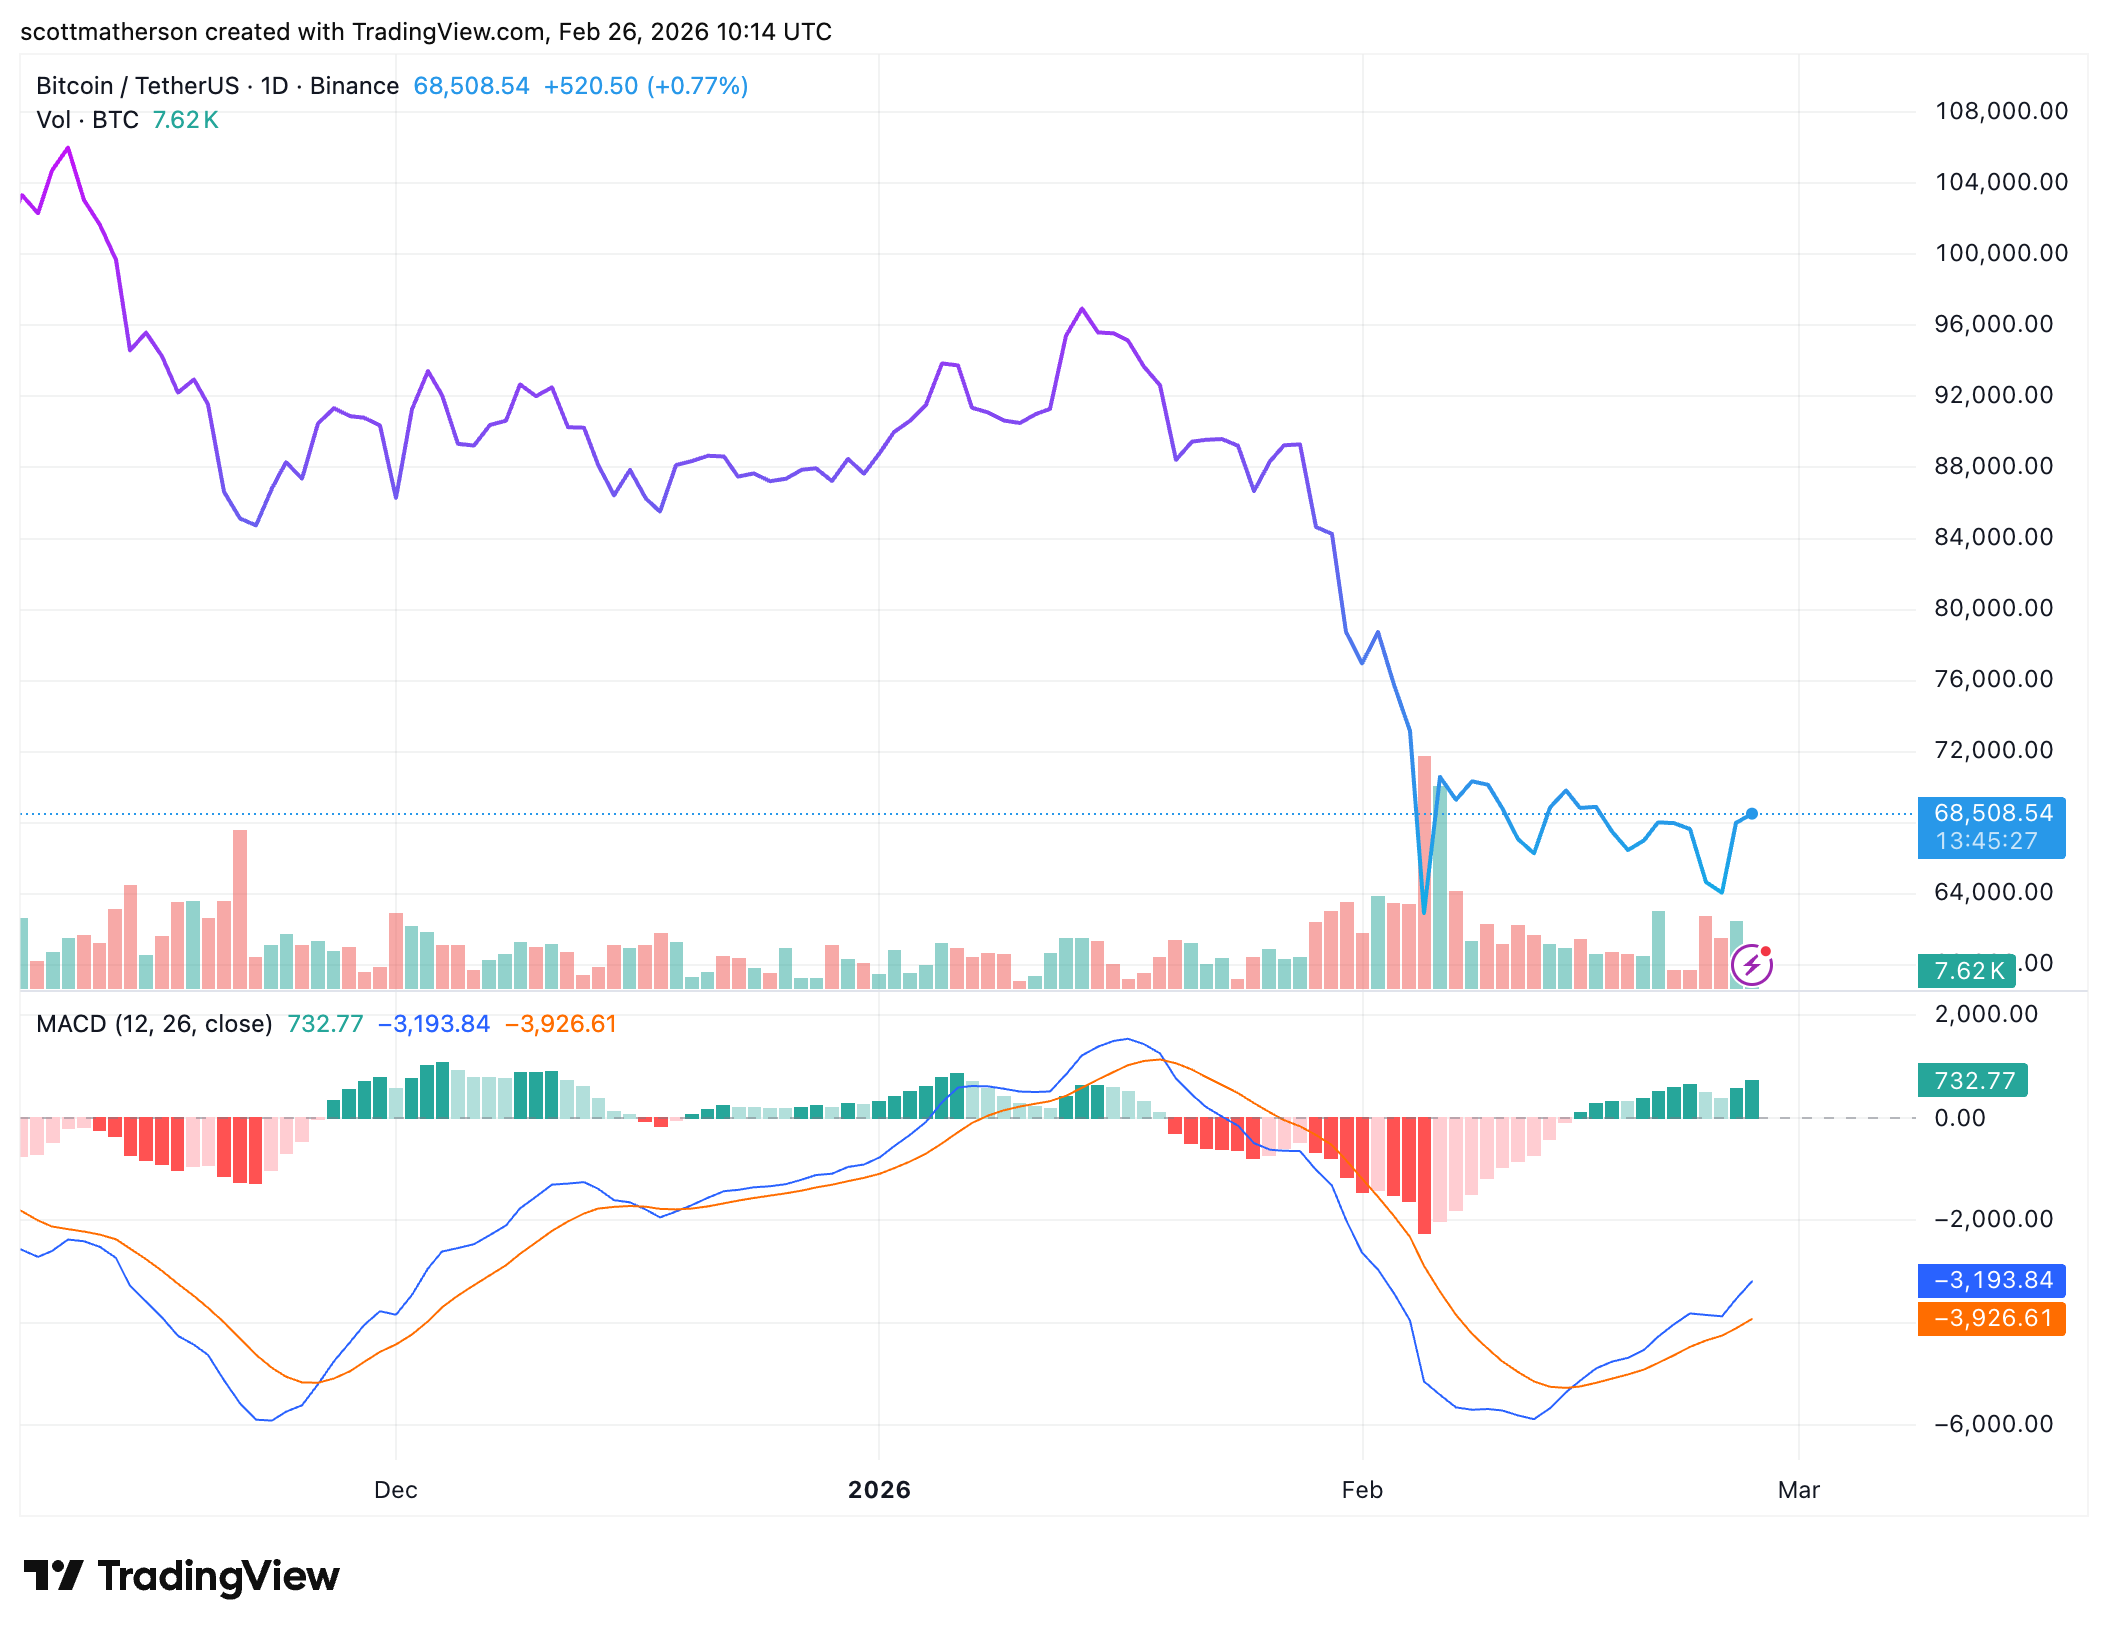The width and height of the screenshot is (2108, 1636).
Task: Click the purple lightning bolt icon
Action: point(1750,965)
